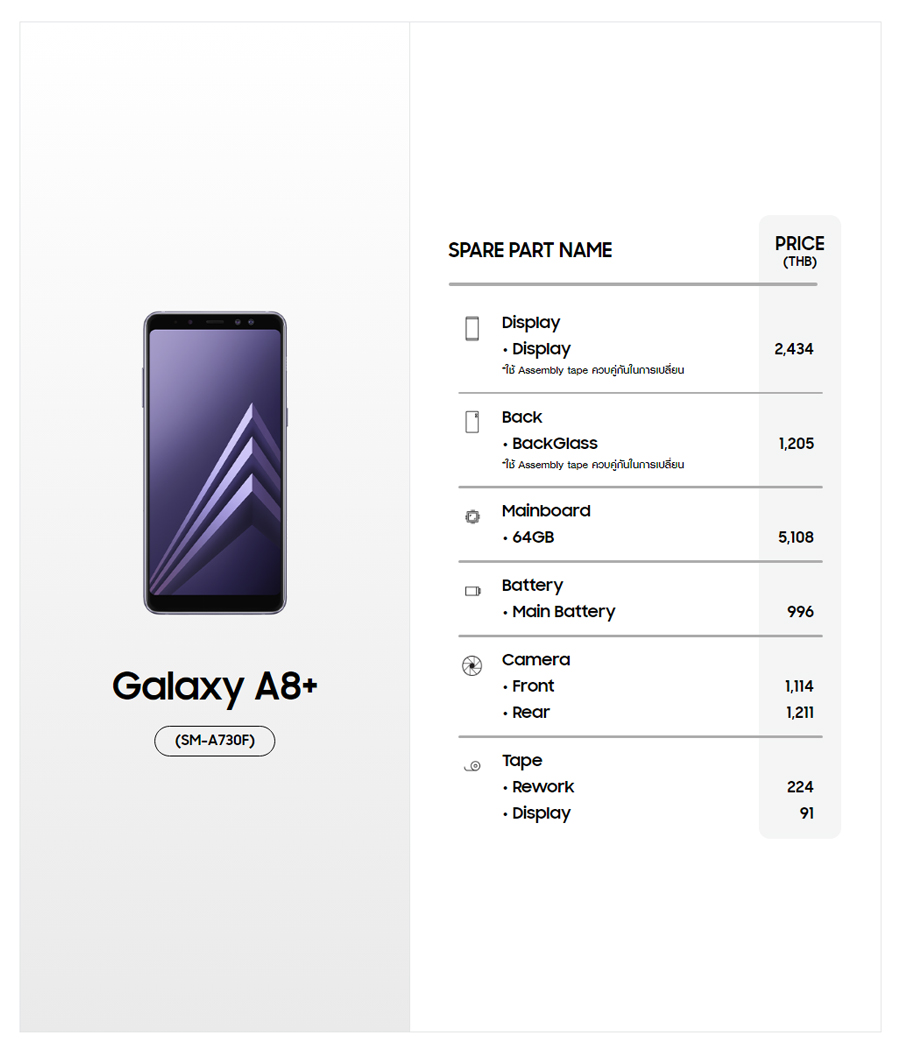Click the Display phone screen icon
900x1063 pixels.
click(x=472, y=328)
